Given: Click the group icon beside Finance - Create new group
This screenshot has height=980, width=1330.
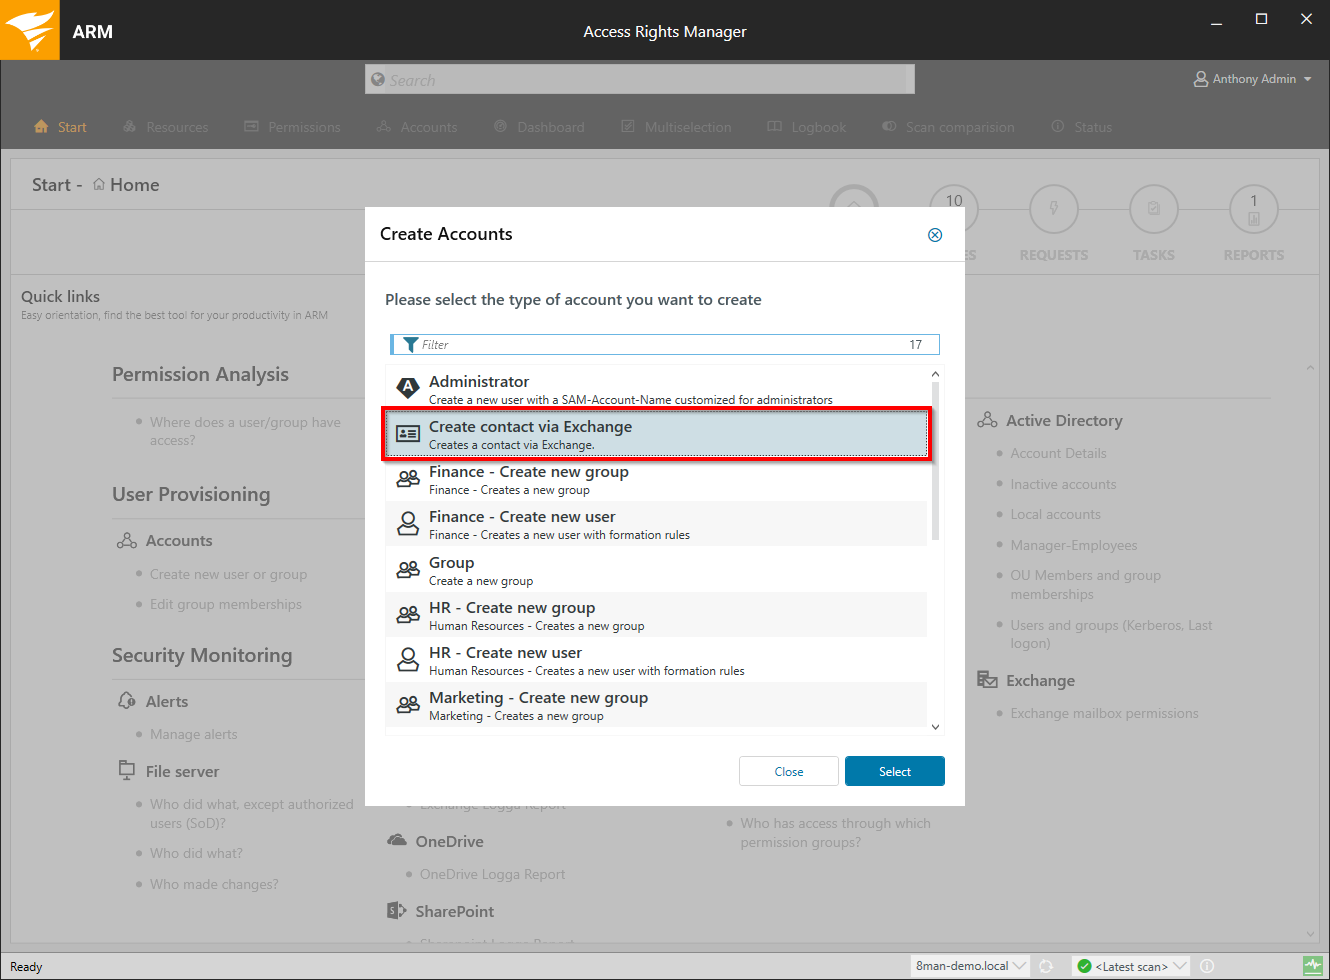Looking at the screenshot, I should coord(407,479).
